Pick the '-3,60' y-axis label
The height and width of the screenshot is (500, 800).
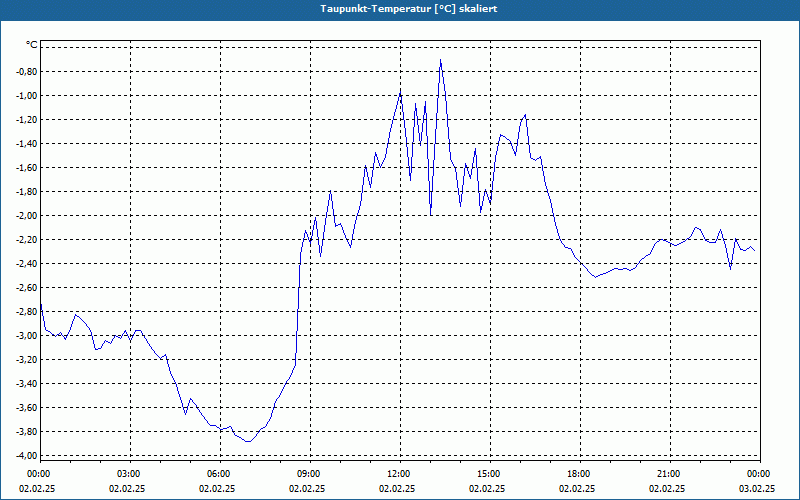(x=27, y=407)
